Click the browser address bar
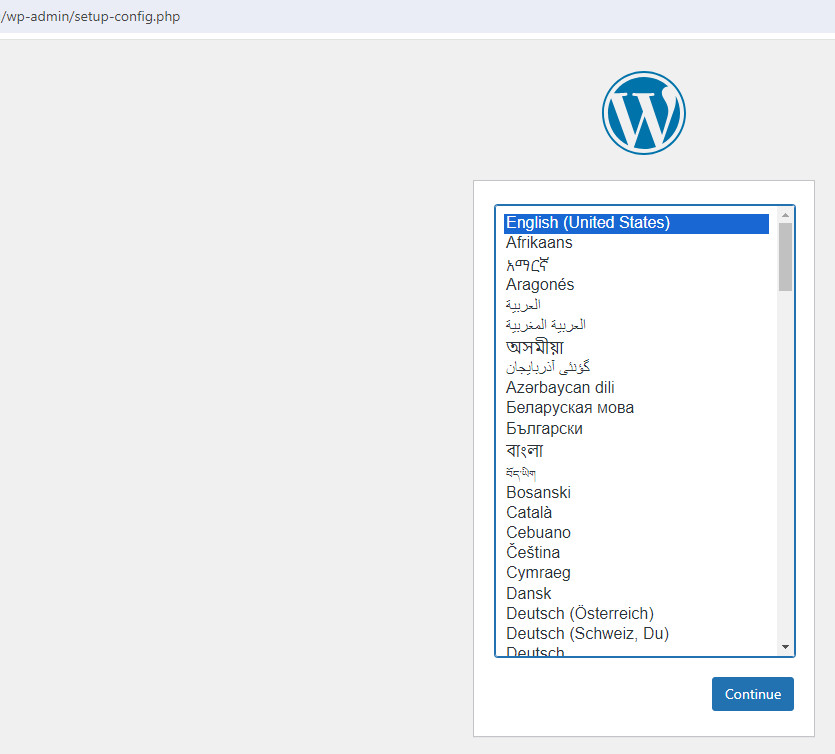The image size is (835, 754). point(300,16)
